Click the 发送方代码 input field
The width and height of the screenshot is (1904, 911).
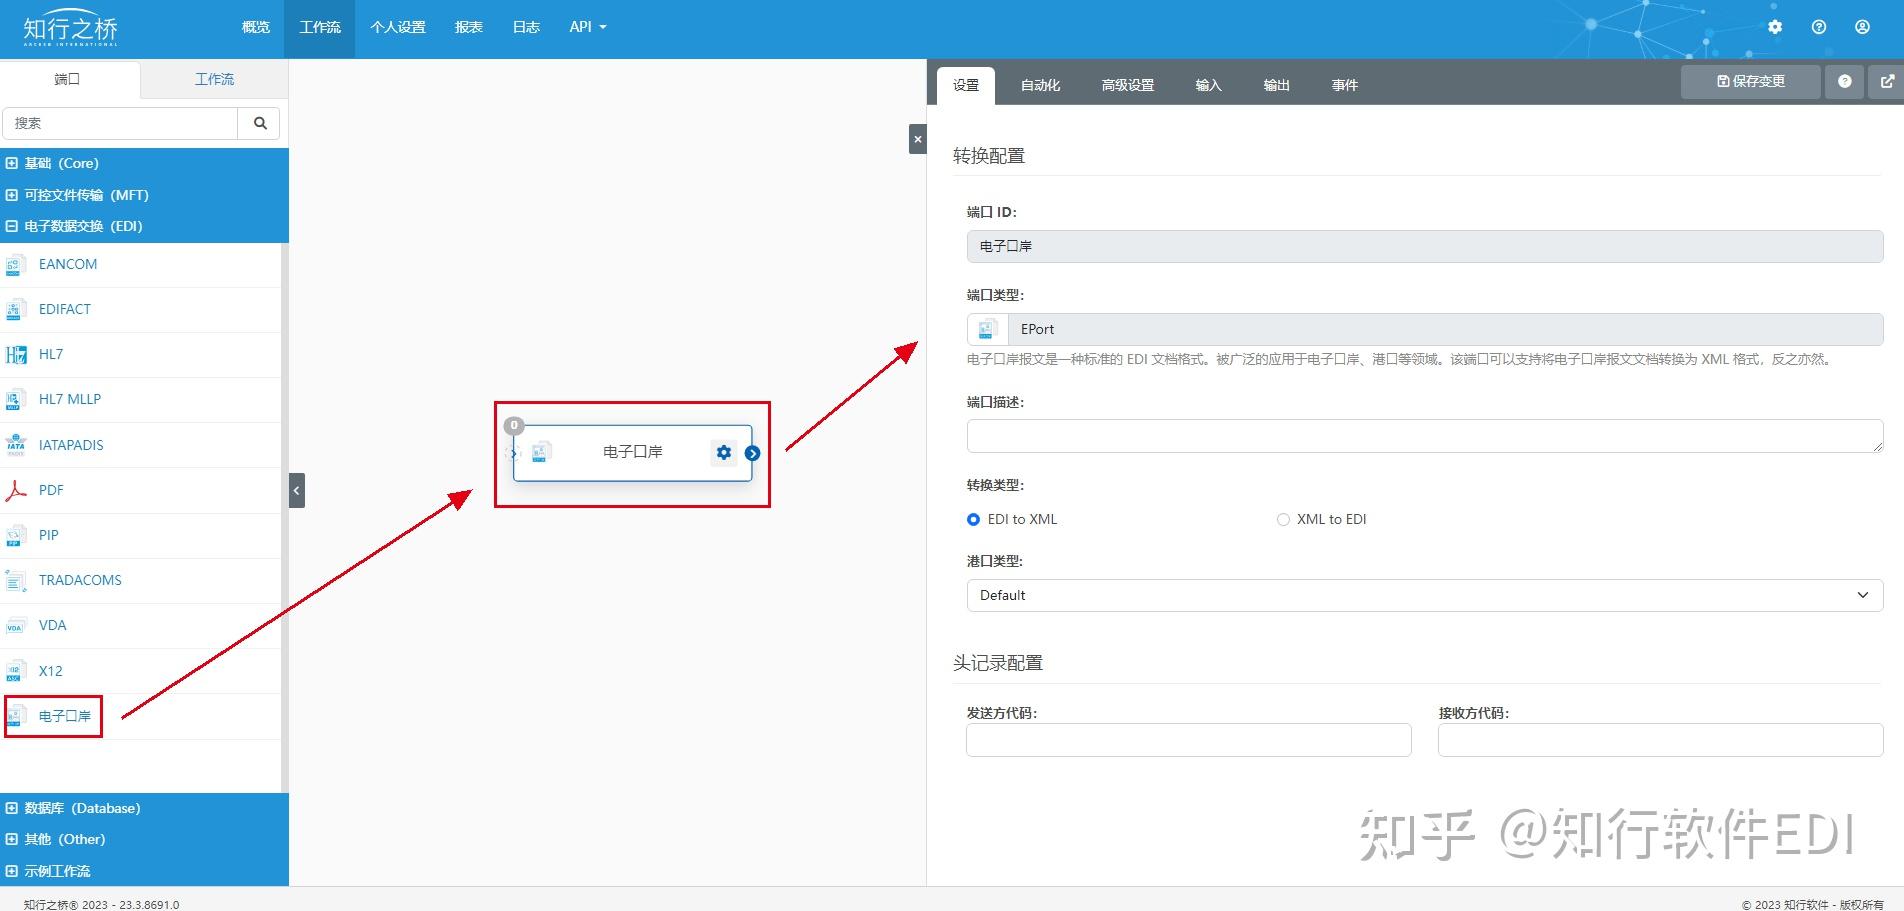coord(1188,739)
